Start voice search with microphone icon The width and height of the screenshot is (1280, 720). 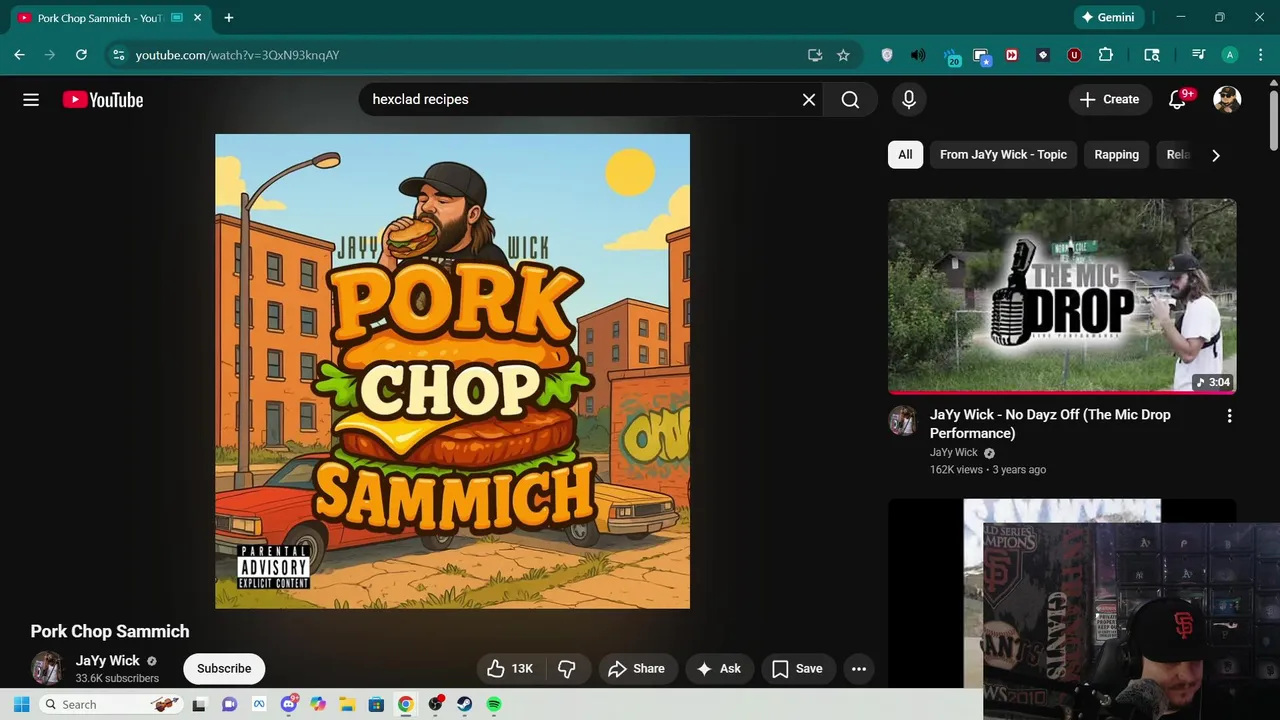click(x=909, y=99)
